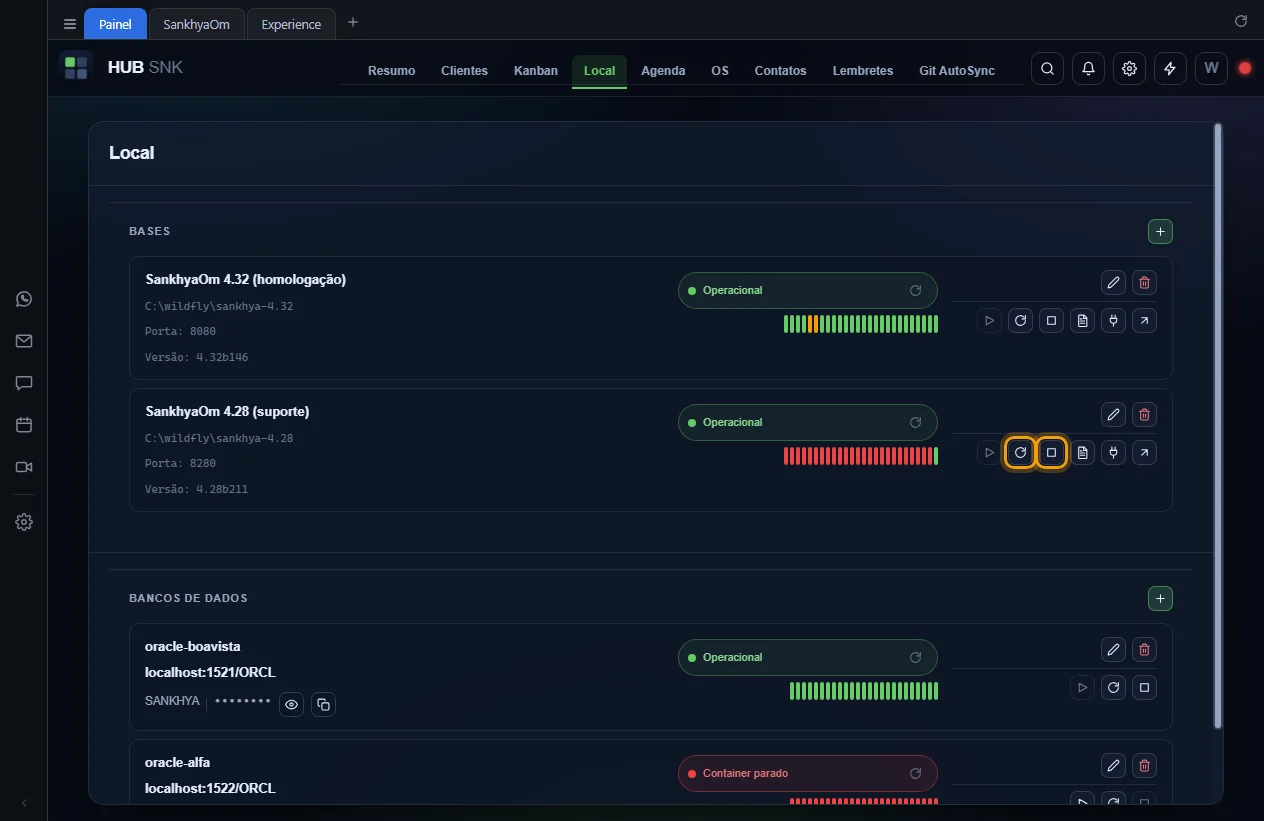Open the hamburger menu beside the Painel tab
The image size is (1264, 821).
[70, 24]
